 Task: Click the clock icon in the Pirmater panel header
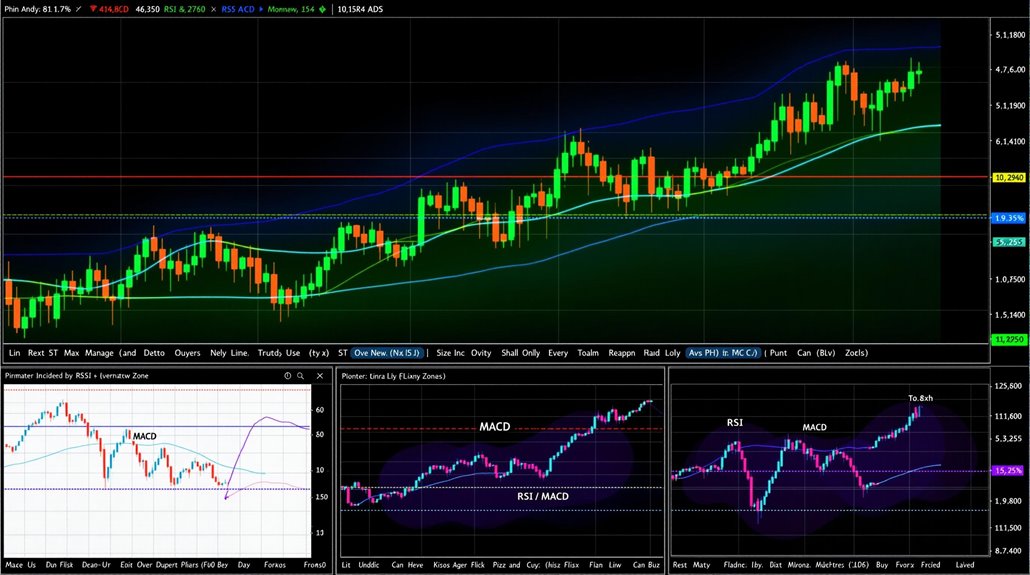[x=287, y=376]
